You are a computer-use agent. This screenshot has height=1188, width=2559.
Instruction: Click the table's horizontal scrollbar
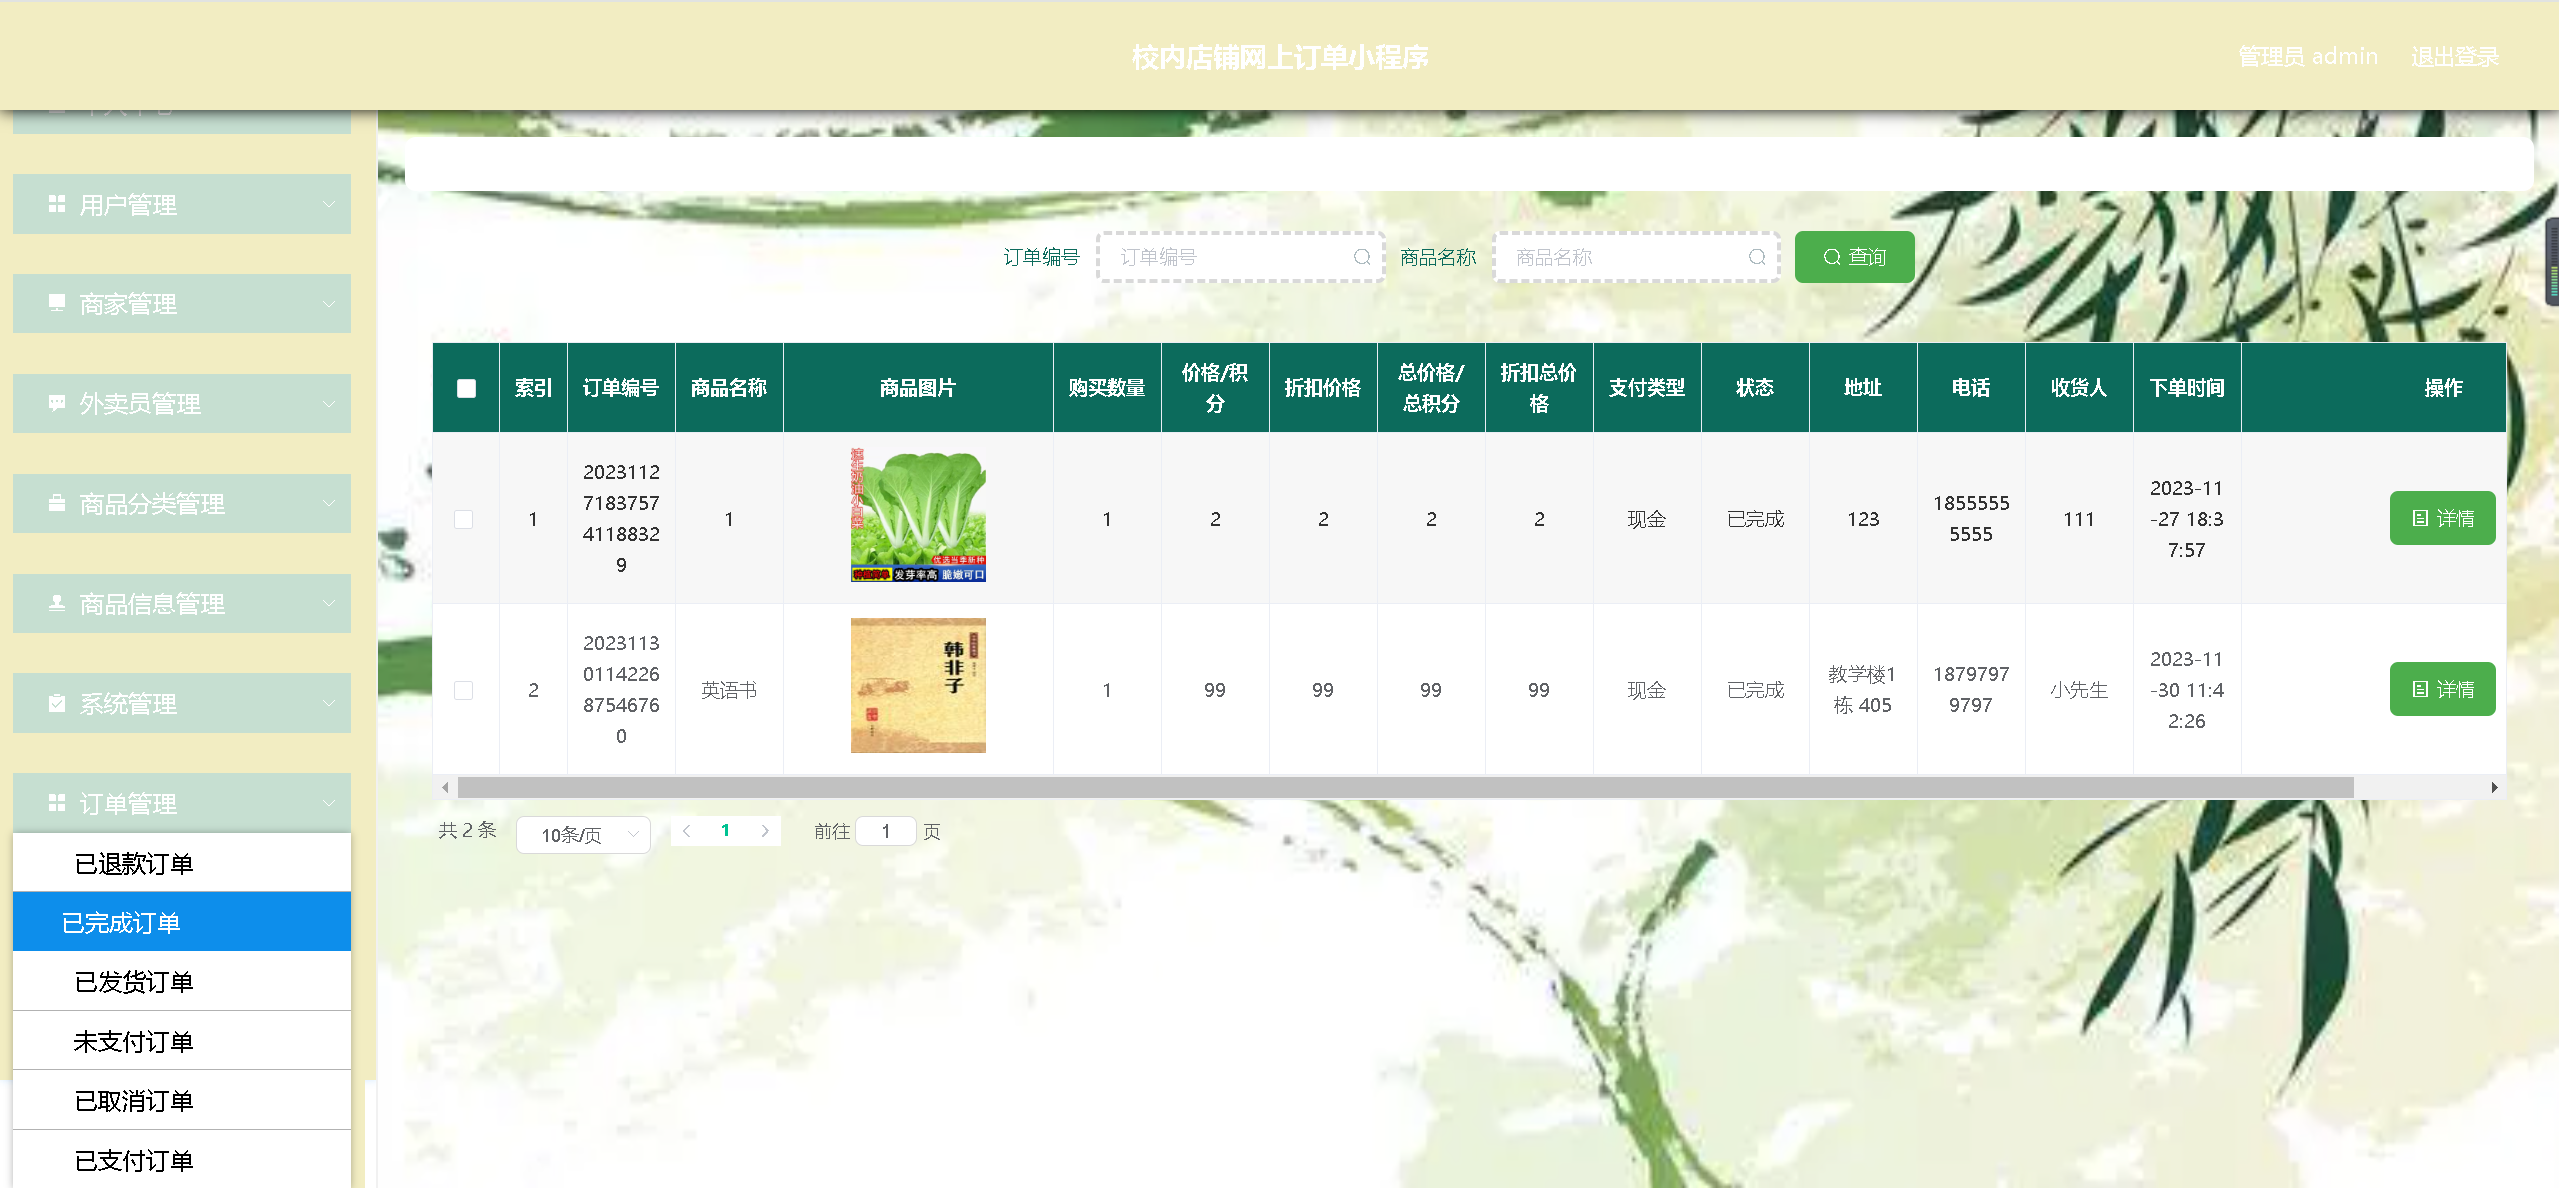tap(1404, 788)
